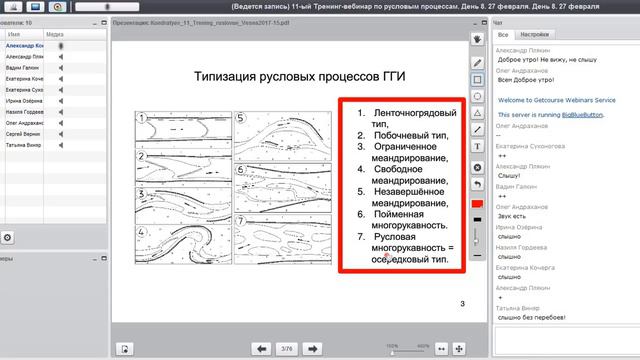
Task: Click the slide title Типизация русловых процессов ГГИ
Action: tap(300, 76)
